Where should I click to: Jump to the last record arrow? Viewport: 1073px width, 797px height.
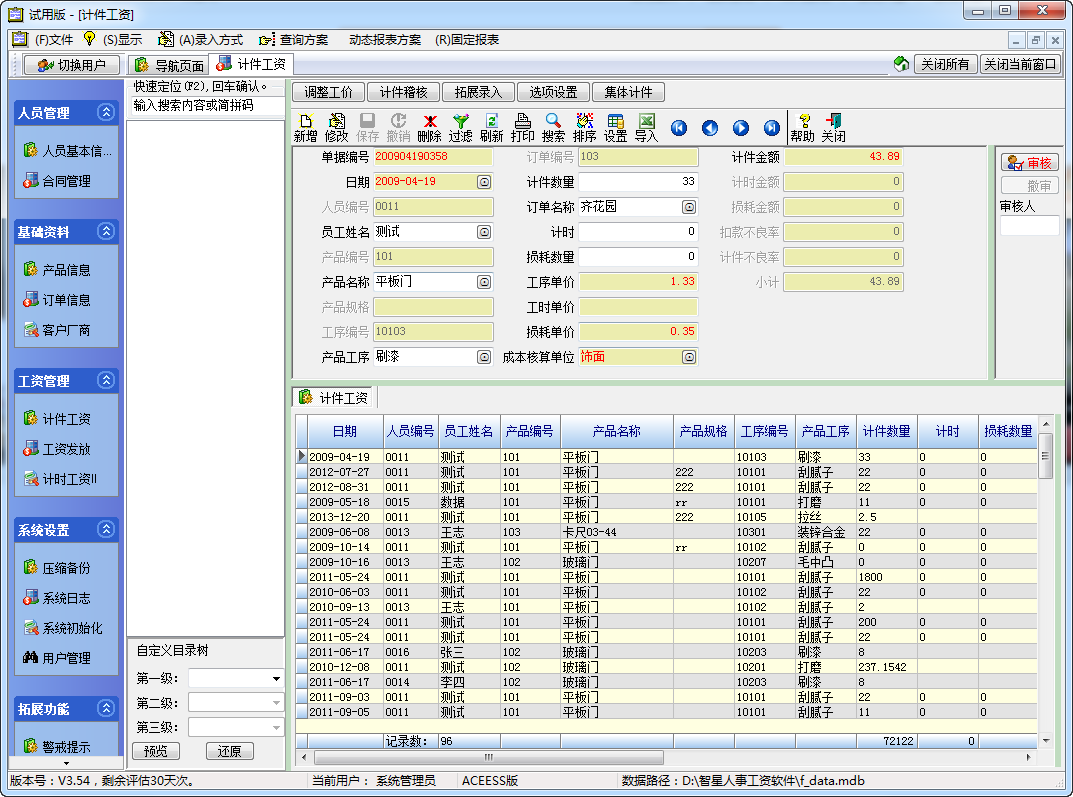(771, 128)
